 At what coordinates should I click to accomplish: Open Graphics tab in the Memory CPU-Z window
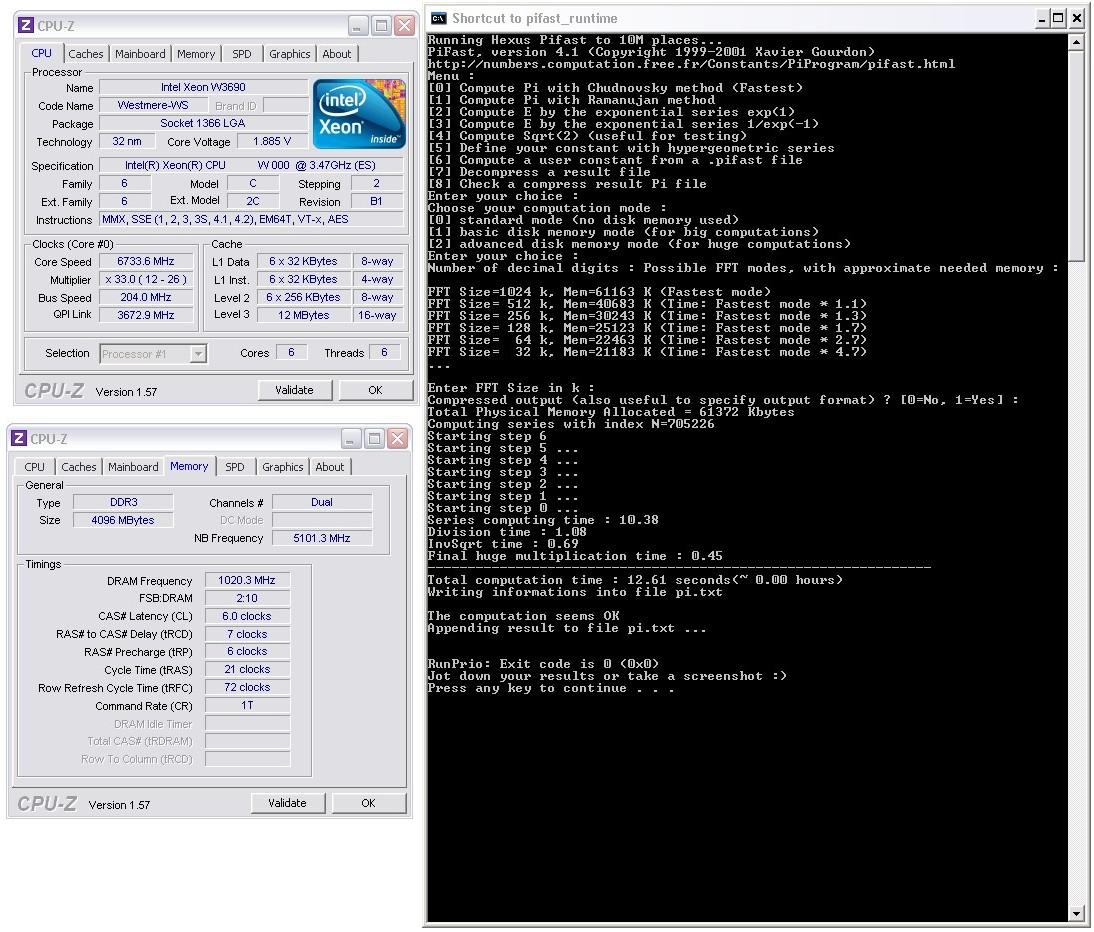click(282, 467)
